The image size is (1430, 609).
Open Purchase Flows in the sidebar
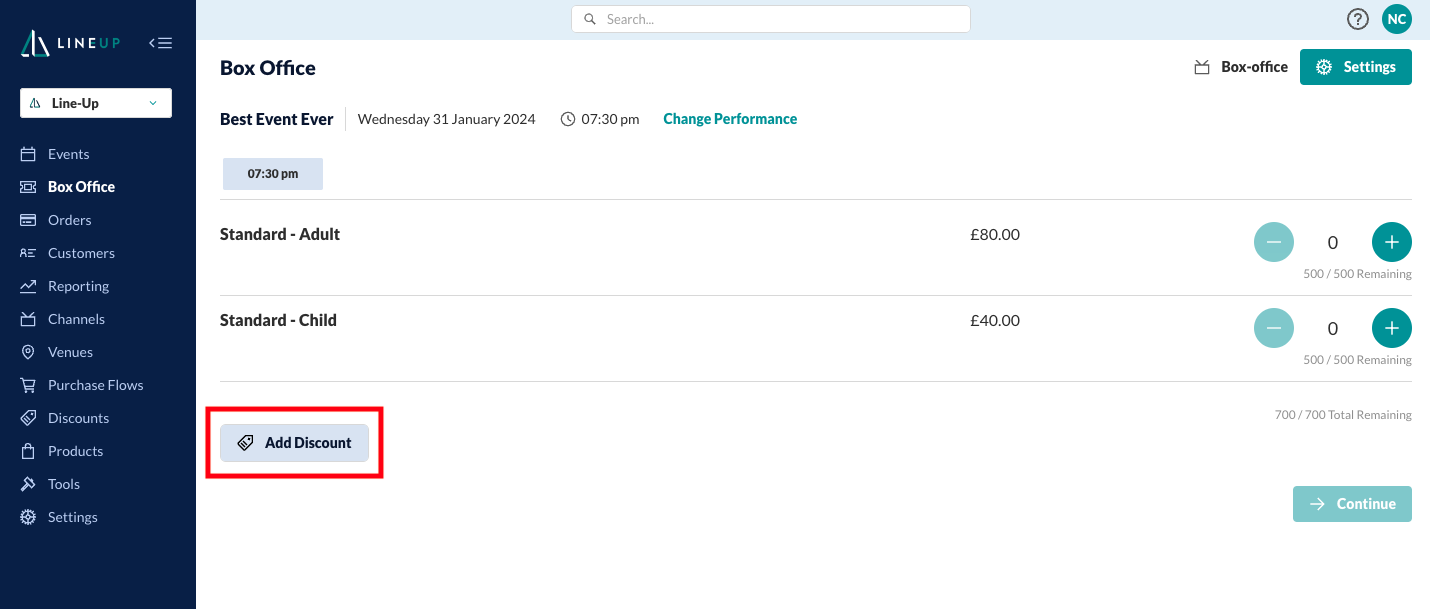[95, 385]
